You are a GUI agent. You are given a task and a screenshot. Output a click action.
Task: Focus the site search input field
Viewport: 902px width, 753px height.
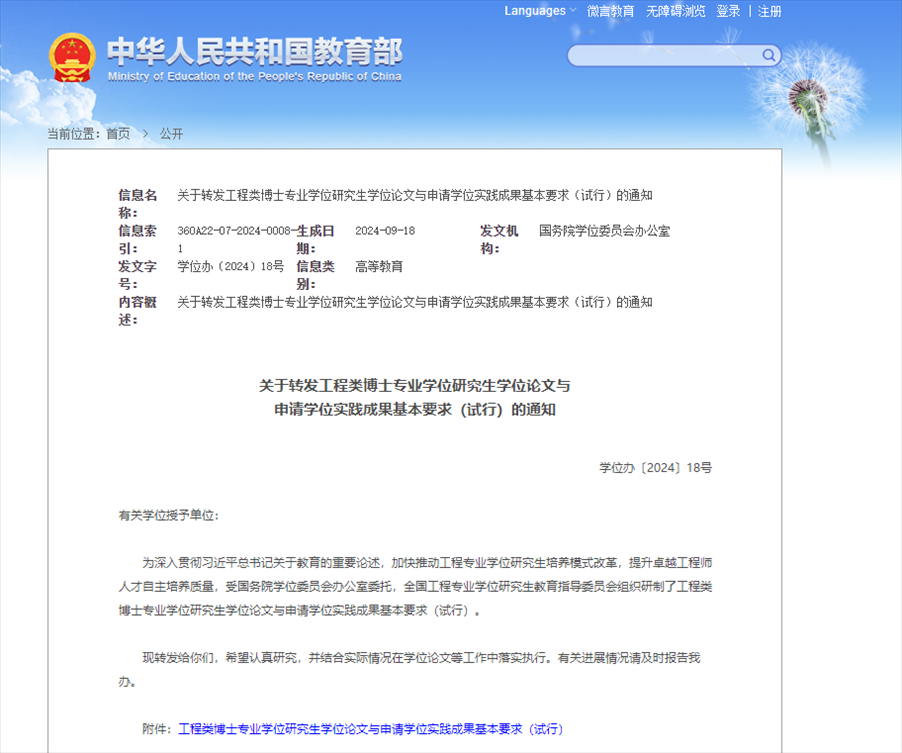(662, 55)
